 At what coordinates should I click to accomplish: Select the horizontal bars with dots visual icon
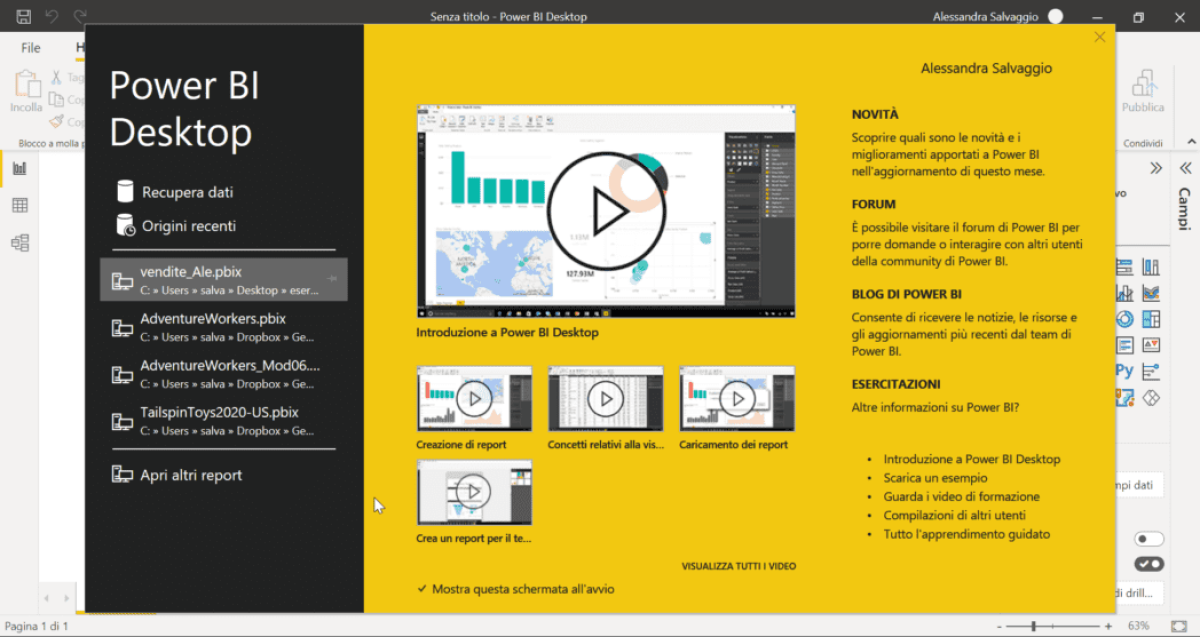click(1151, 371)
